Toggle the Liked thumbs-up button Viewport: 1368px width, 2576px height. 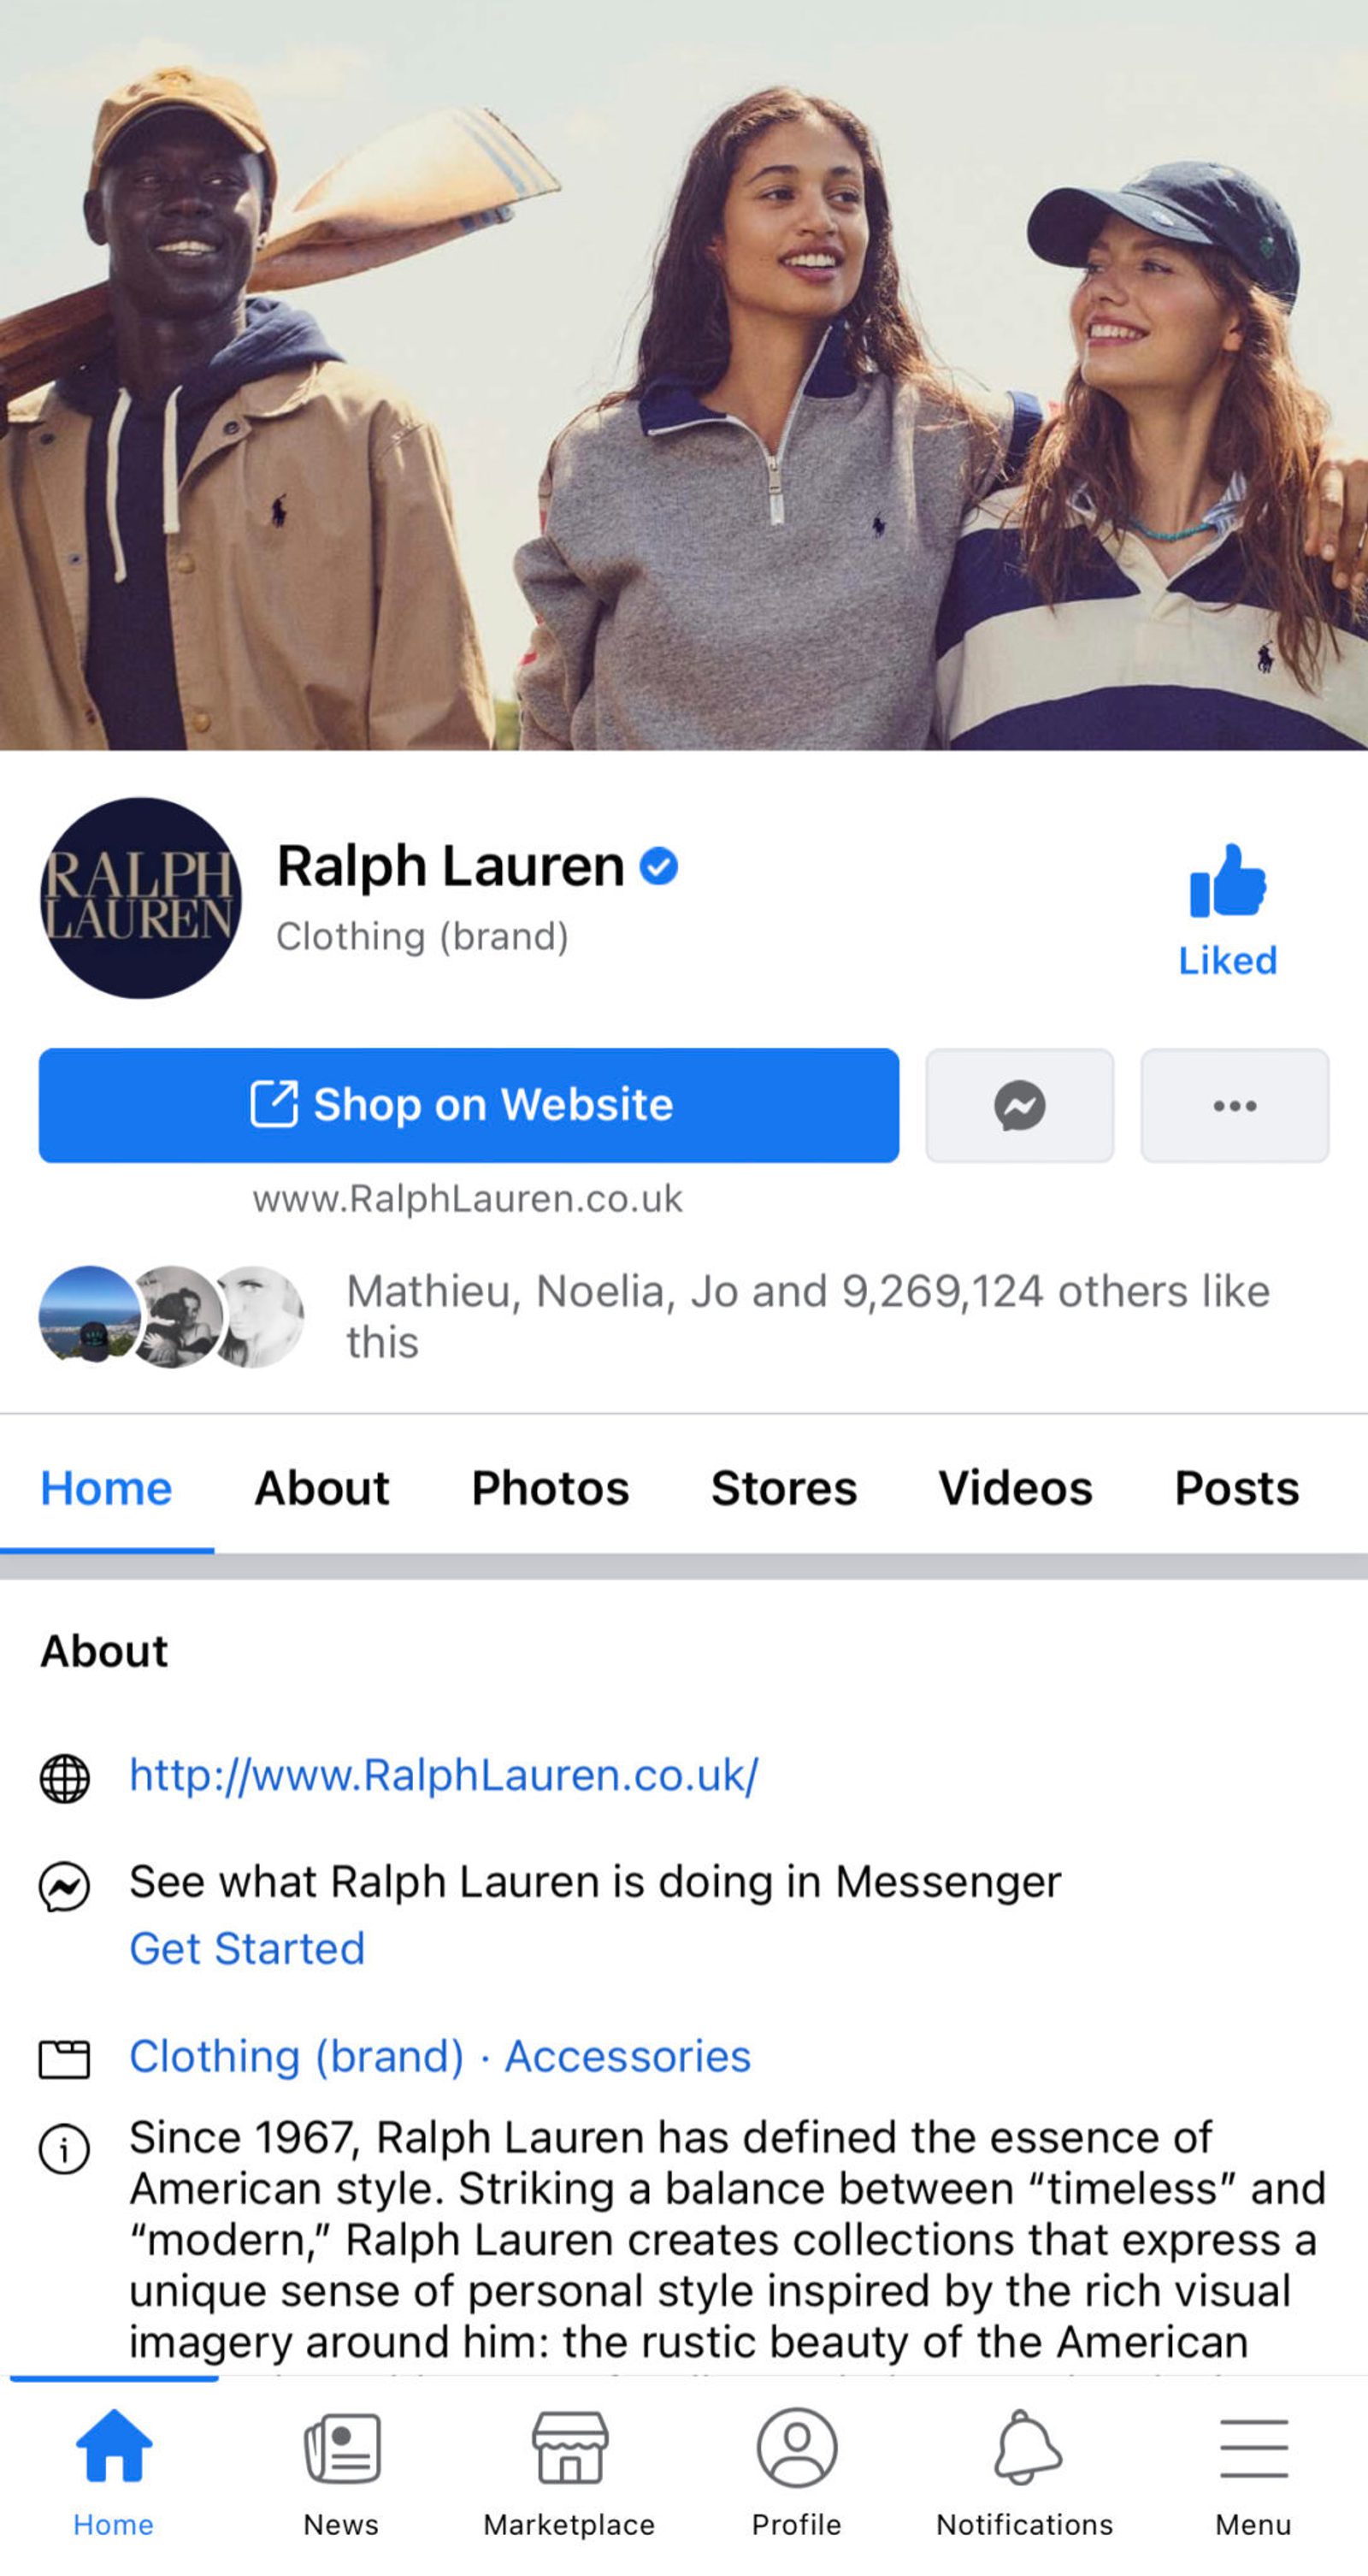[x=1227, y=910]
